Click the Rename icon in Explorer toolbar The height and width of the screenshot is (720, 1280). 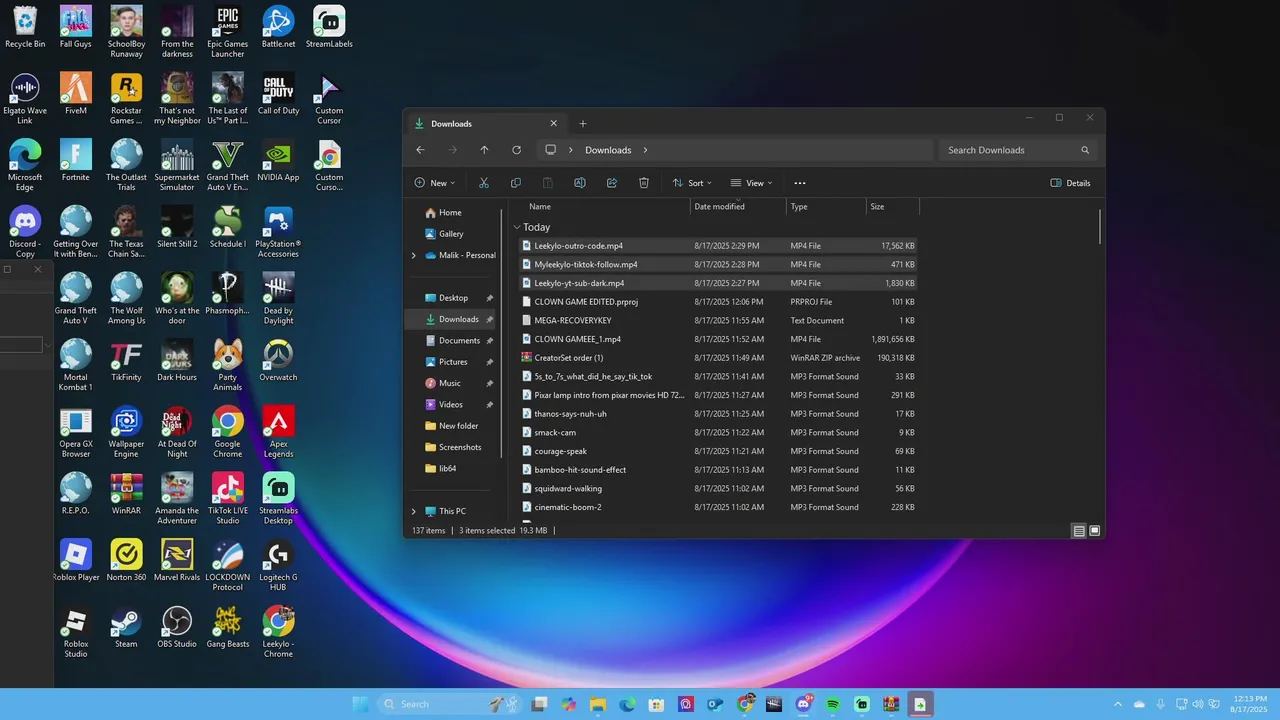[x=580, y=183]
